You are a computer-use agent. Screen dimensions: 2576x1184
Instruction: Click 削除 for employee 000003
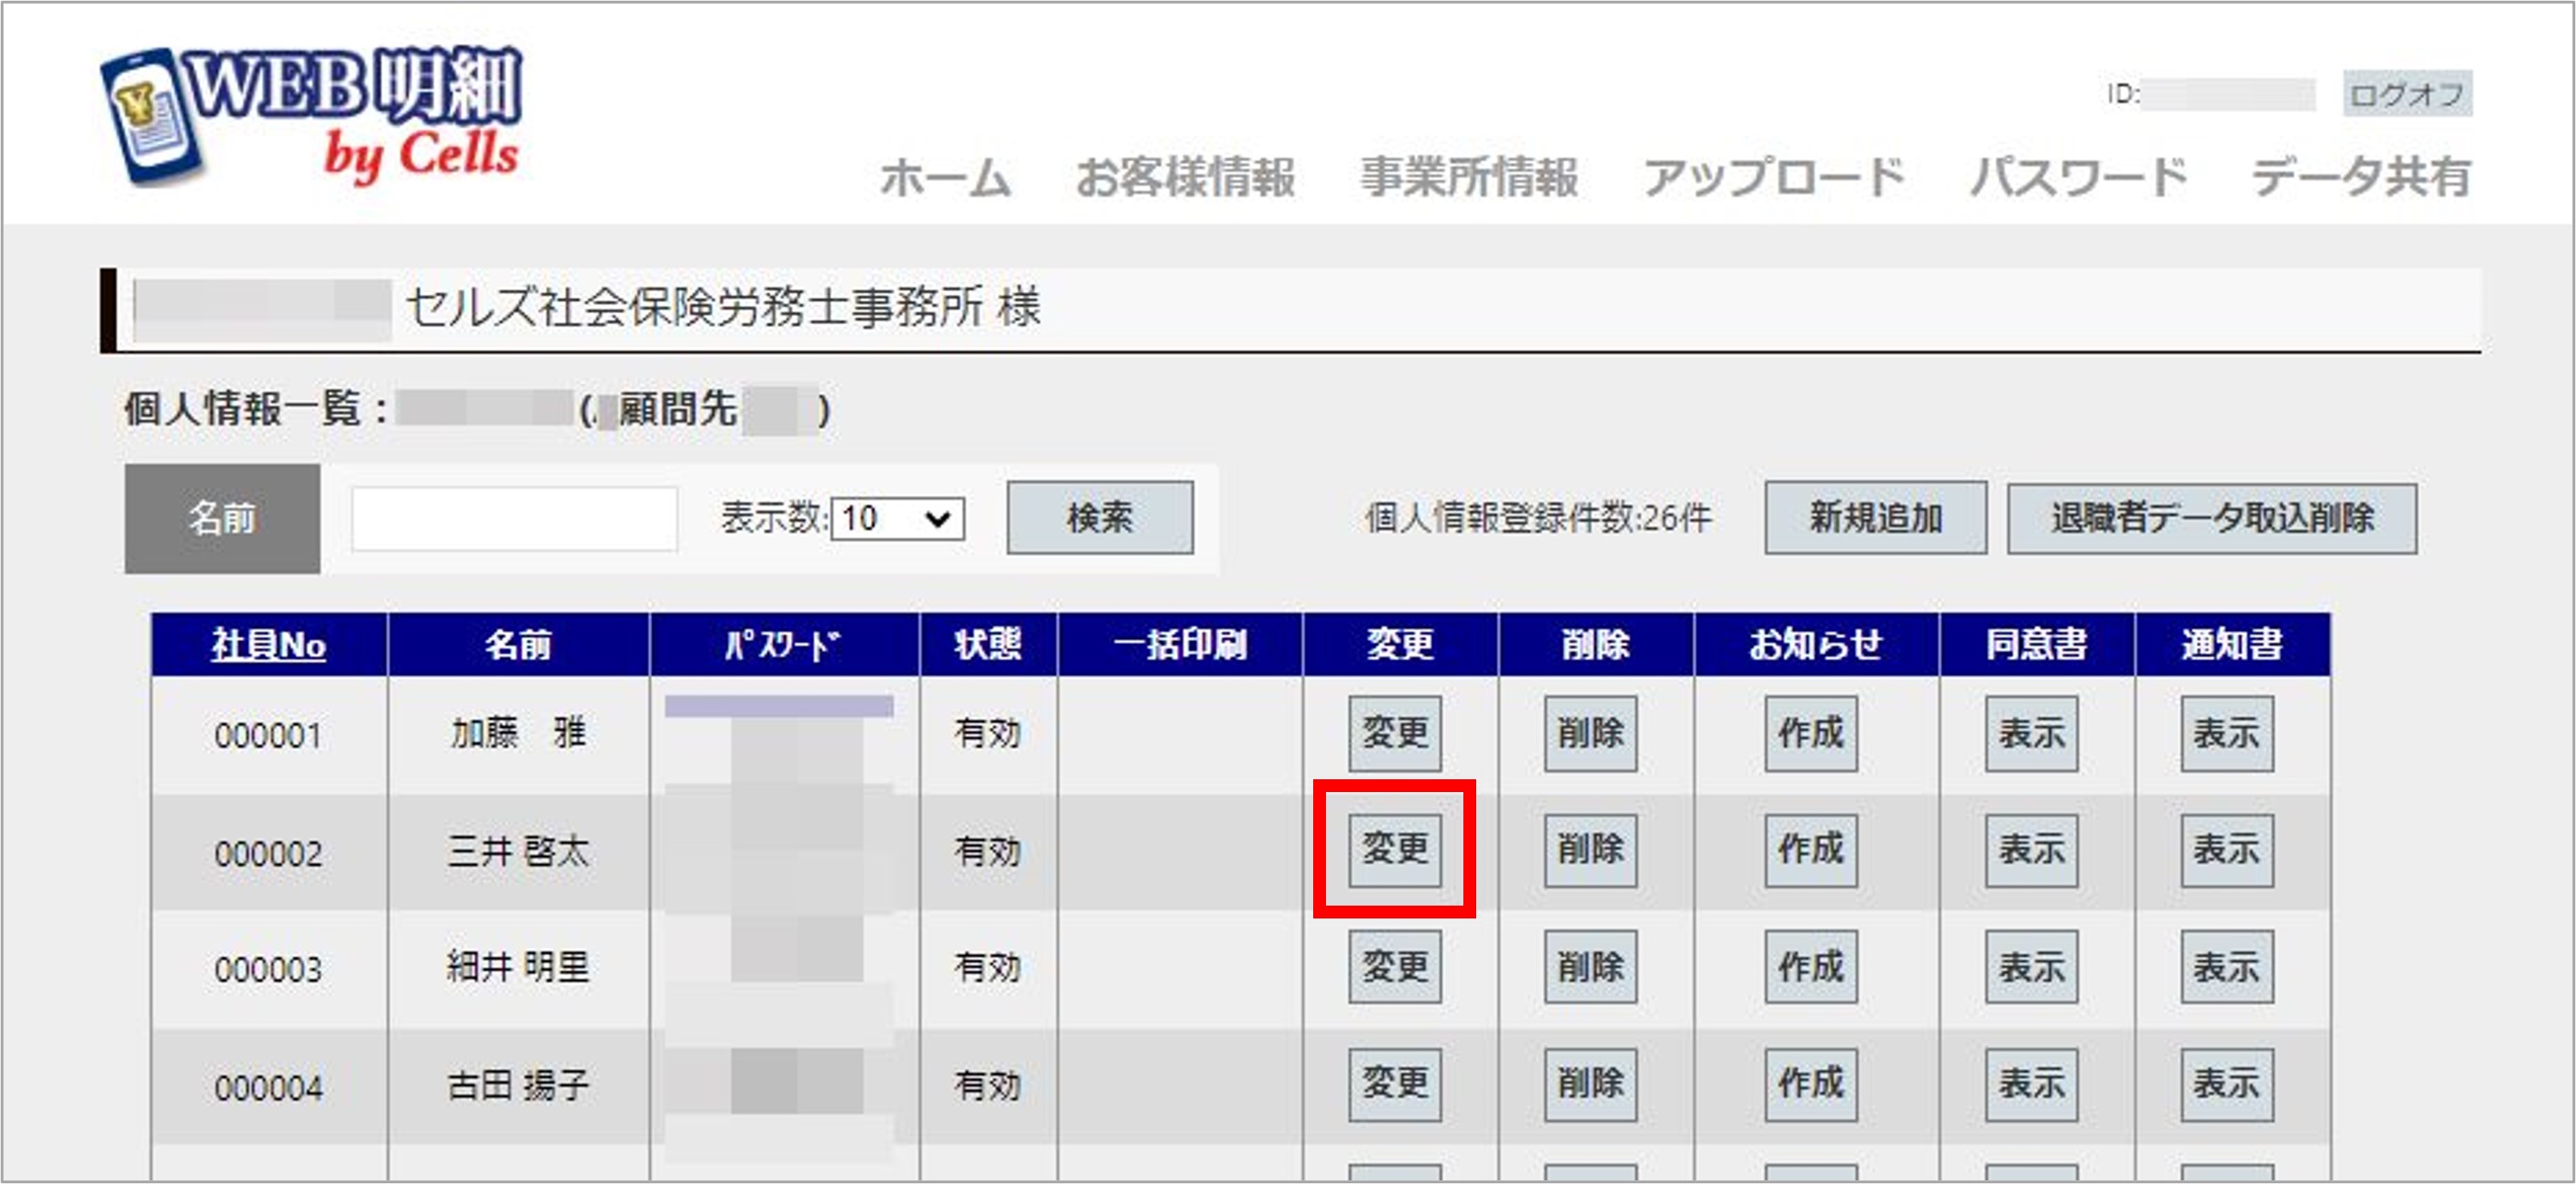[1590, 966]
